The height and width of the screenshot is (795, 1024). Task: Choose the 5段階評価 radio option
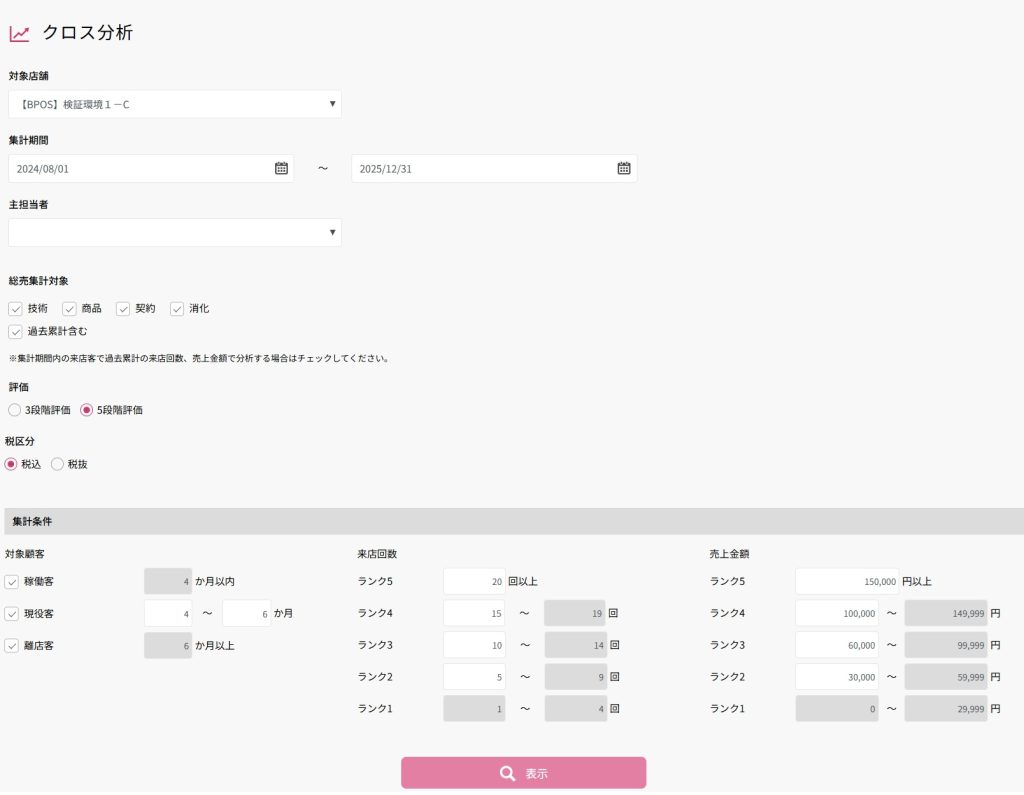pyautogui.click(x=87, y=410)
